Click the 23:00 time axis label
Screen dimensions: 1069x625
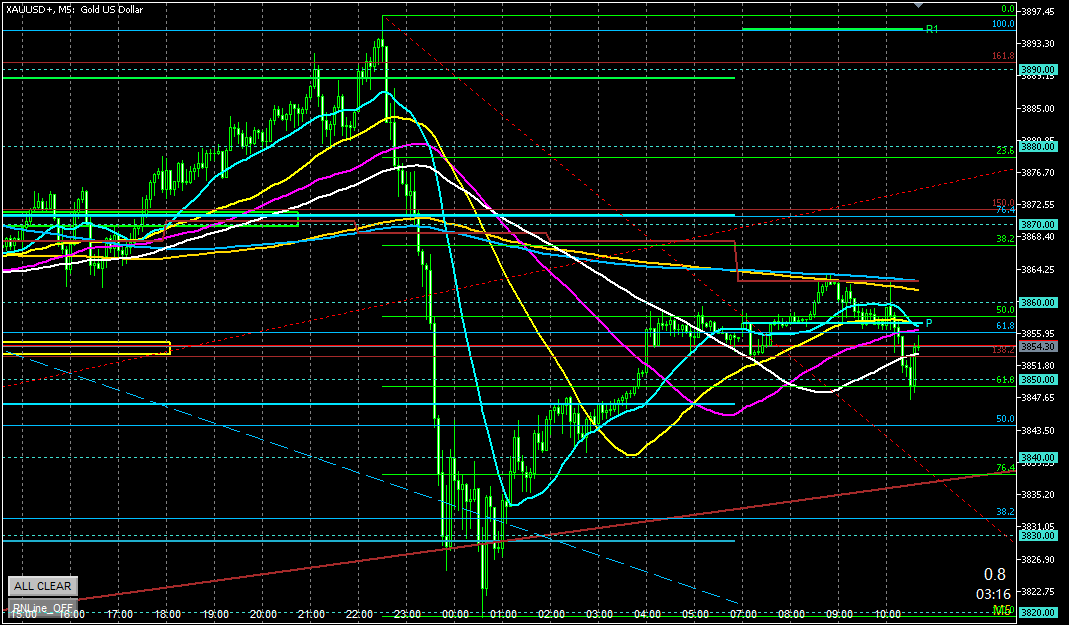pyautogui.click(x=407, y=614)
